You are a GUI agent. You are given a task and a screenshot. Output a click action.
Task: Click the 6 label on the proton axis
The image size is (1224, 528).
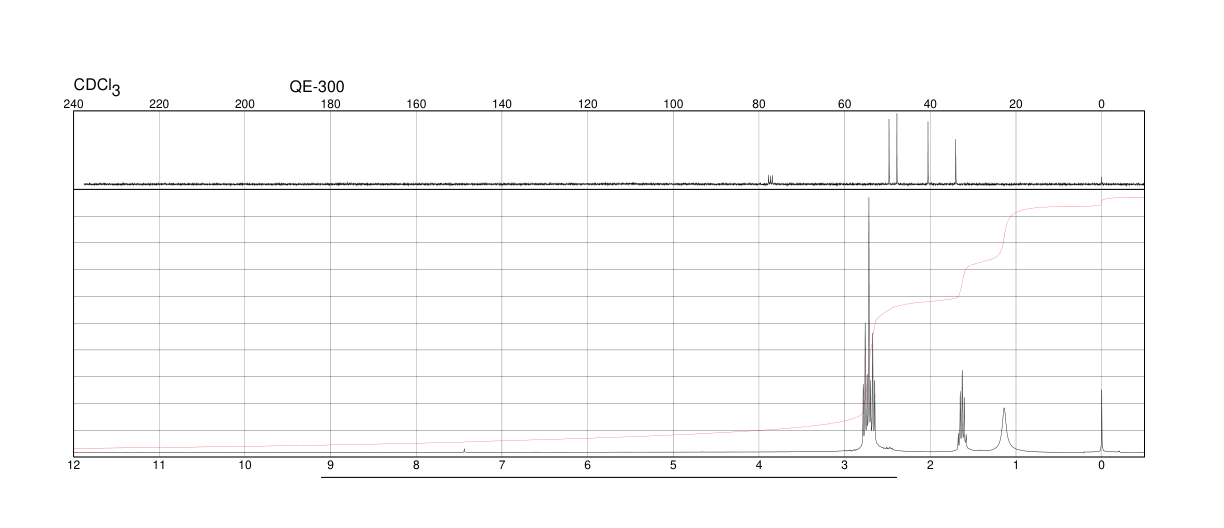588,465
